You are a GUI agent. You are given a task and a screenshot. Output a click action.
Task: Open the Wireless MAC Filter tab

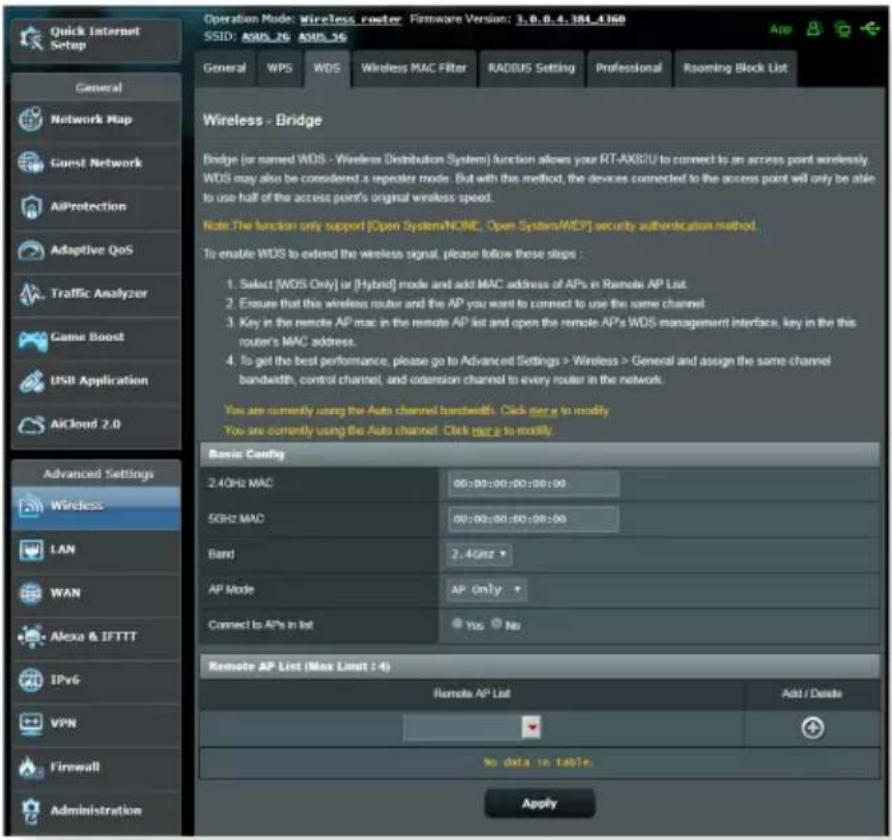pos(414,68)
